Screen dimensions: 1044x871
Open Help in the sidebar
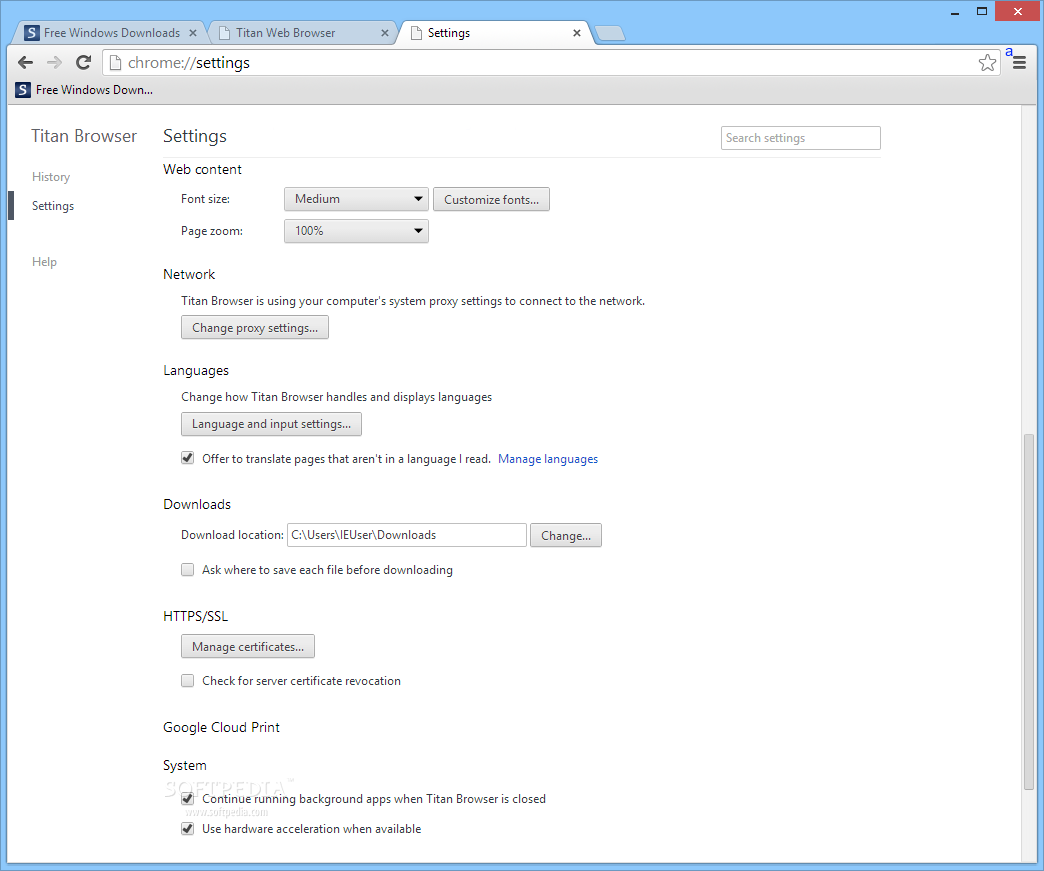coord(44,262)
